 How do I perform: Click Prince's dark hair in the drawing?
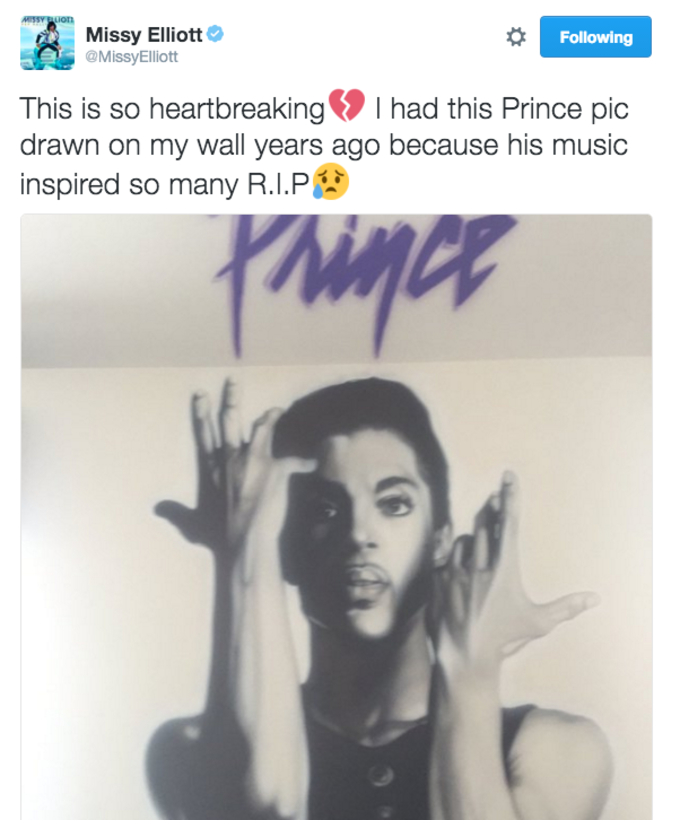361,413
